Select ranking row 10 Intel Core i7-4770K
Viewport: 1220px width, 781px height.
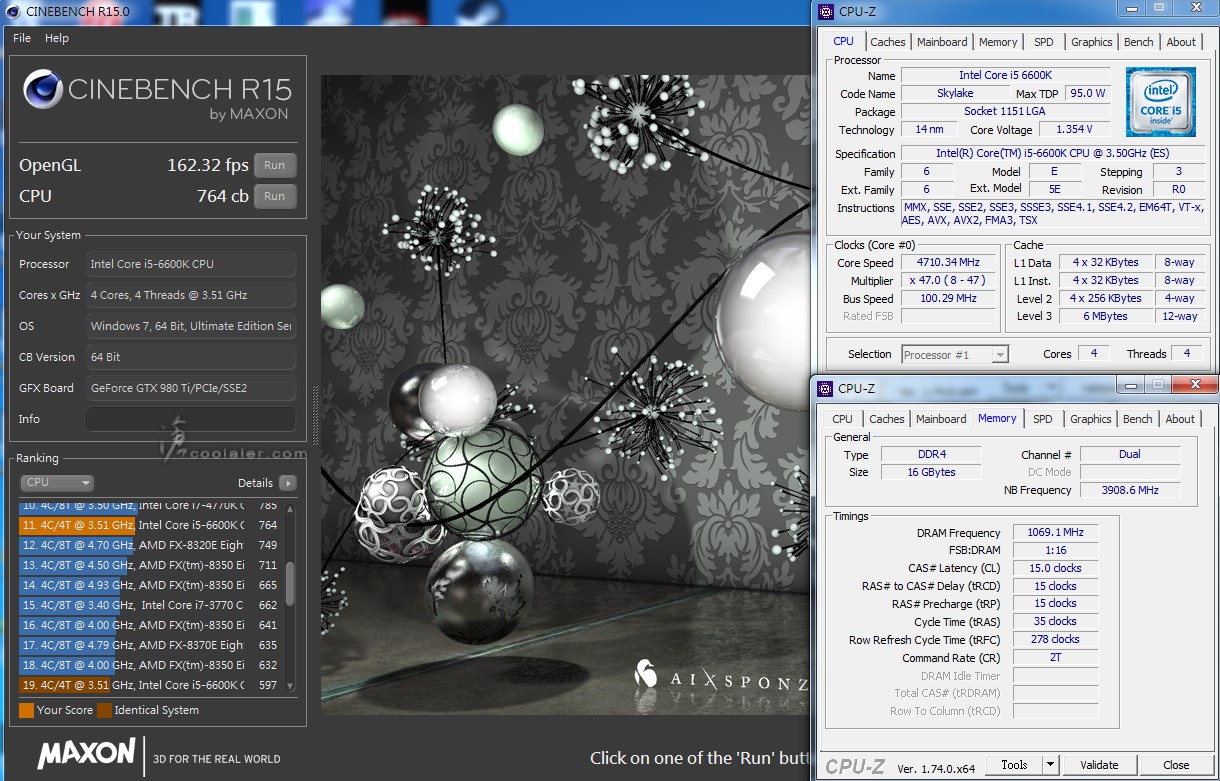(x=150, y=506)
